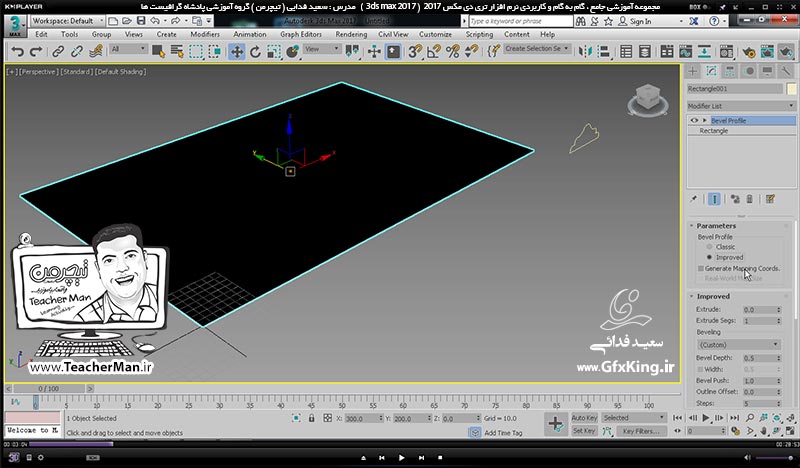Click the Align tool icon

(604, 52)
